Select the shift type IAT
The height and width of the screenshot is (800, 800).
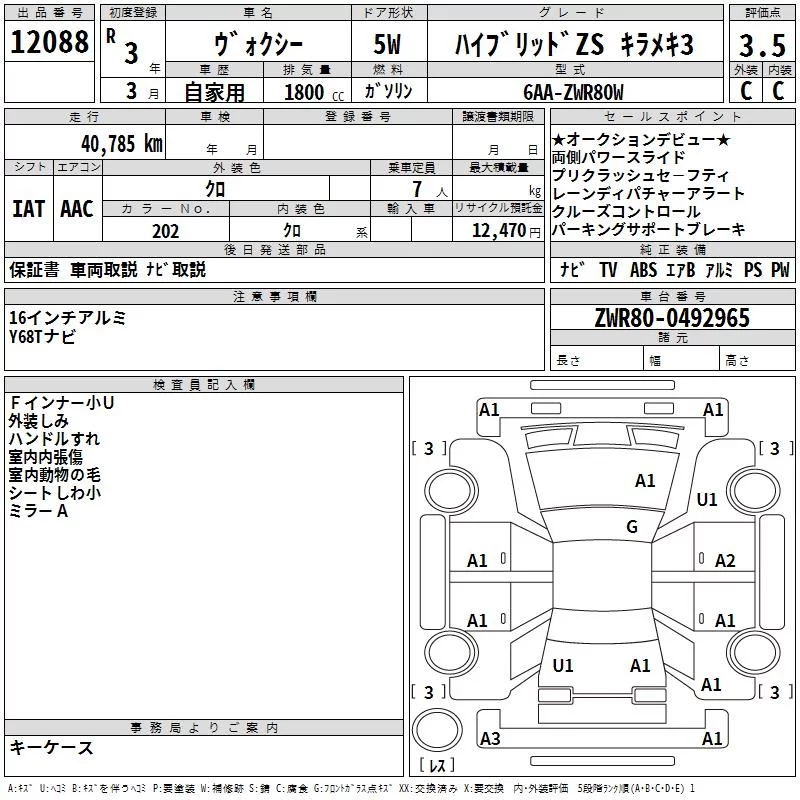pyautogui.click(x=29, y=209)
